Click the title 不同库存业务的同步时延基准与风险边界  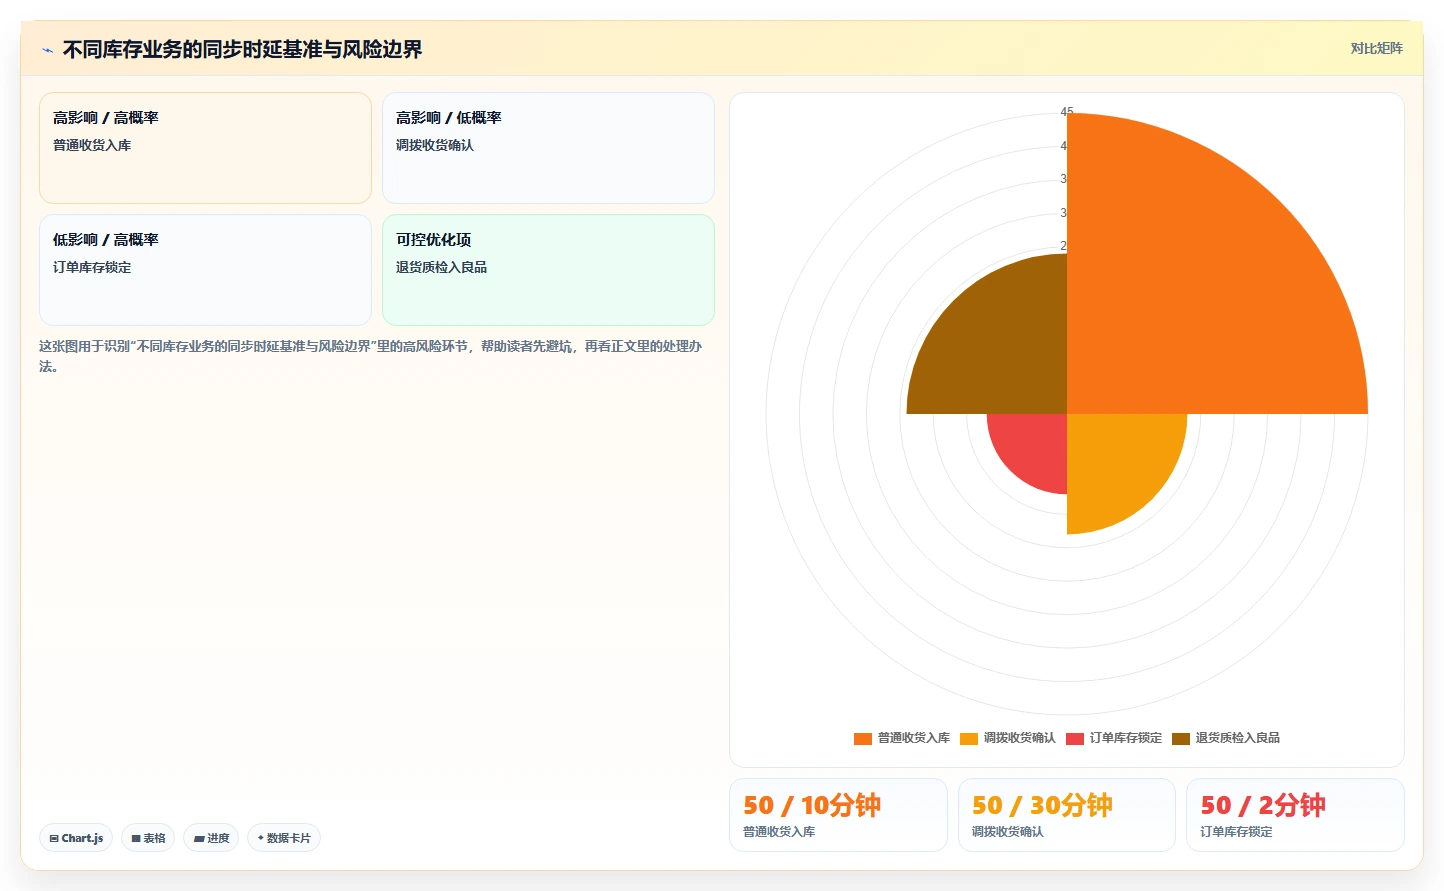(x=242, y=49)
